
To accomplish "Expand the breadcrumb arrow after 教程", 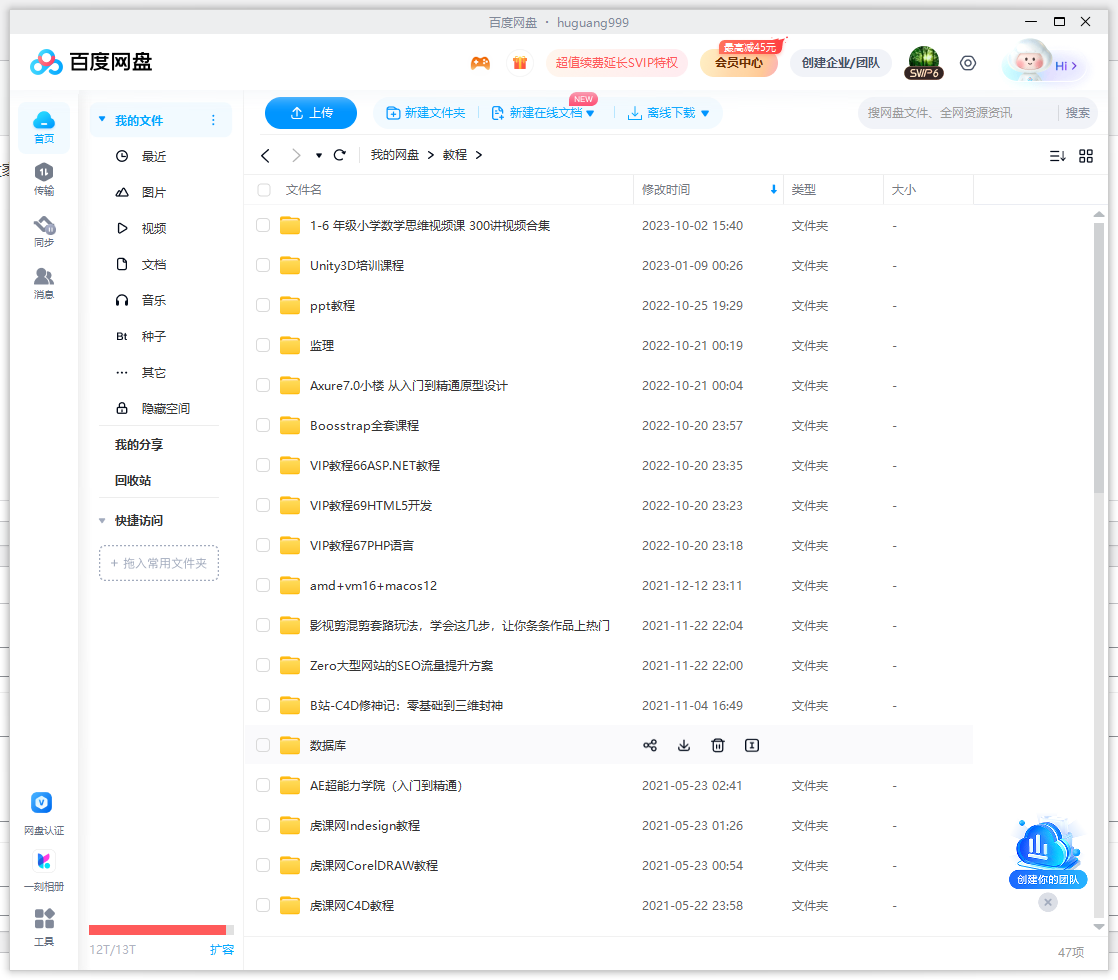I will 478,155.
